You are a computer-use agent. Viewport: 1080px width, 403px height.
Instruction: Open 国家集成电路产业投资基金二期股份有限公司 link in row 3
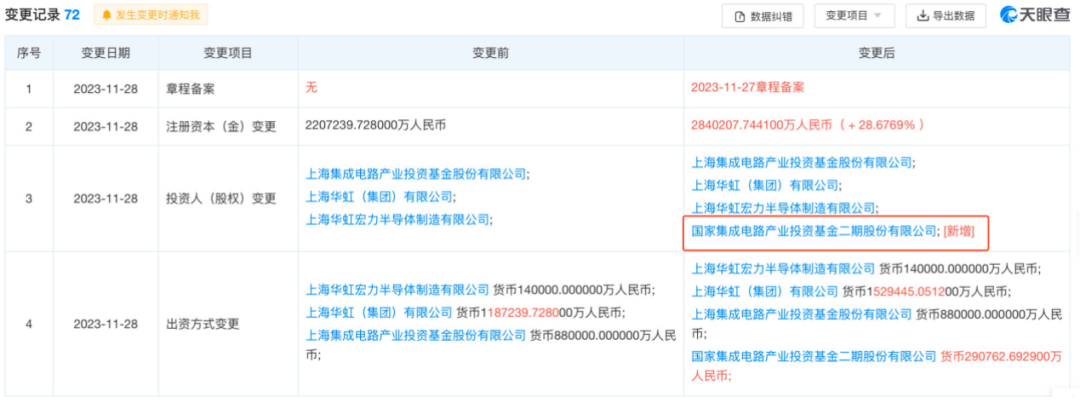pyautogui.click(x=815, y=231)
